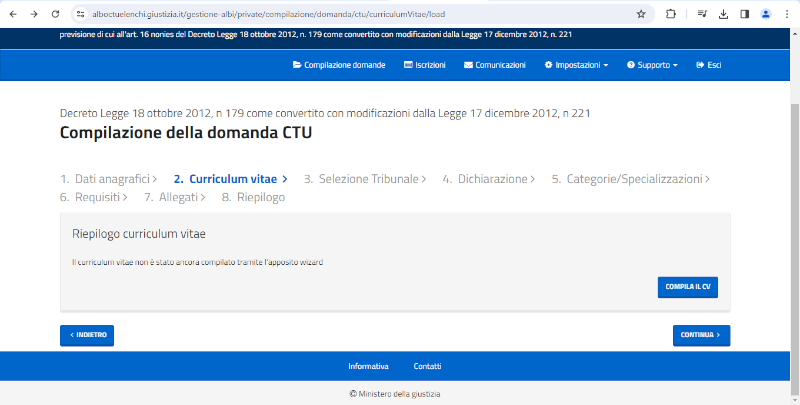Expand the Impostazioni dropdown menu
800x405 pixels.
577,65
